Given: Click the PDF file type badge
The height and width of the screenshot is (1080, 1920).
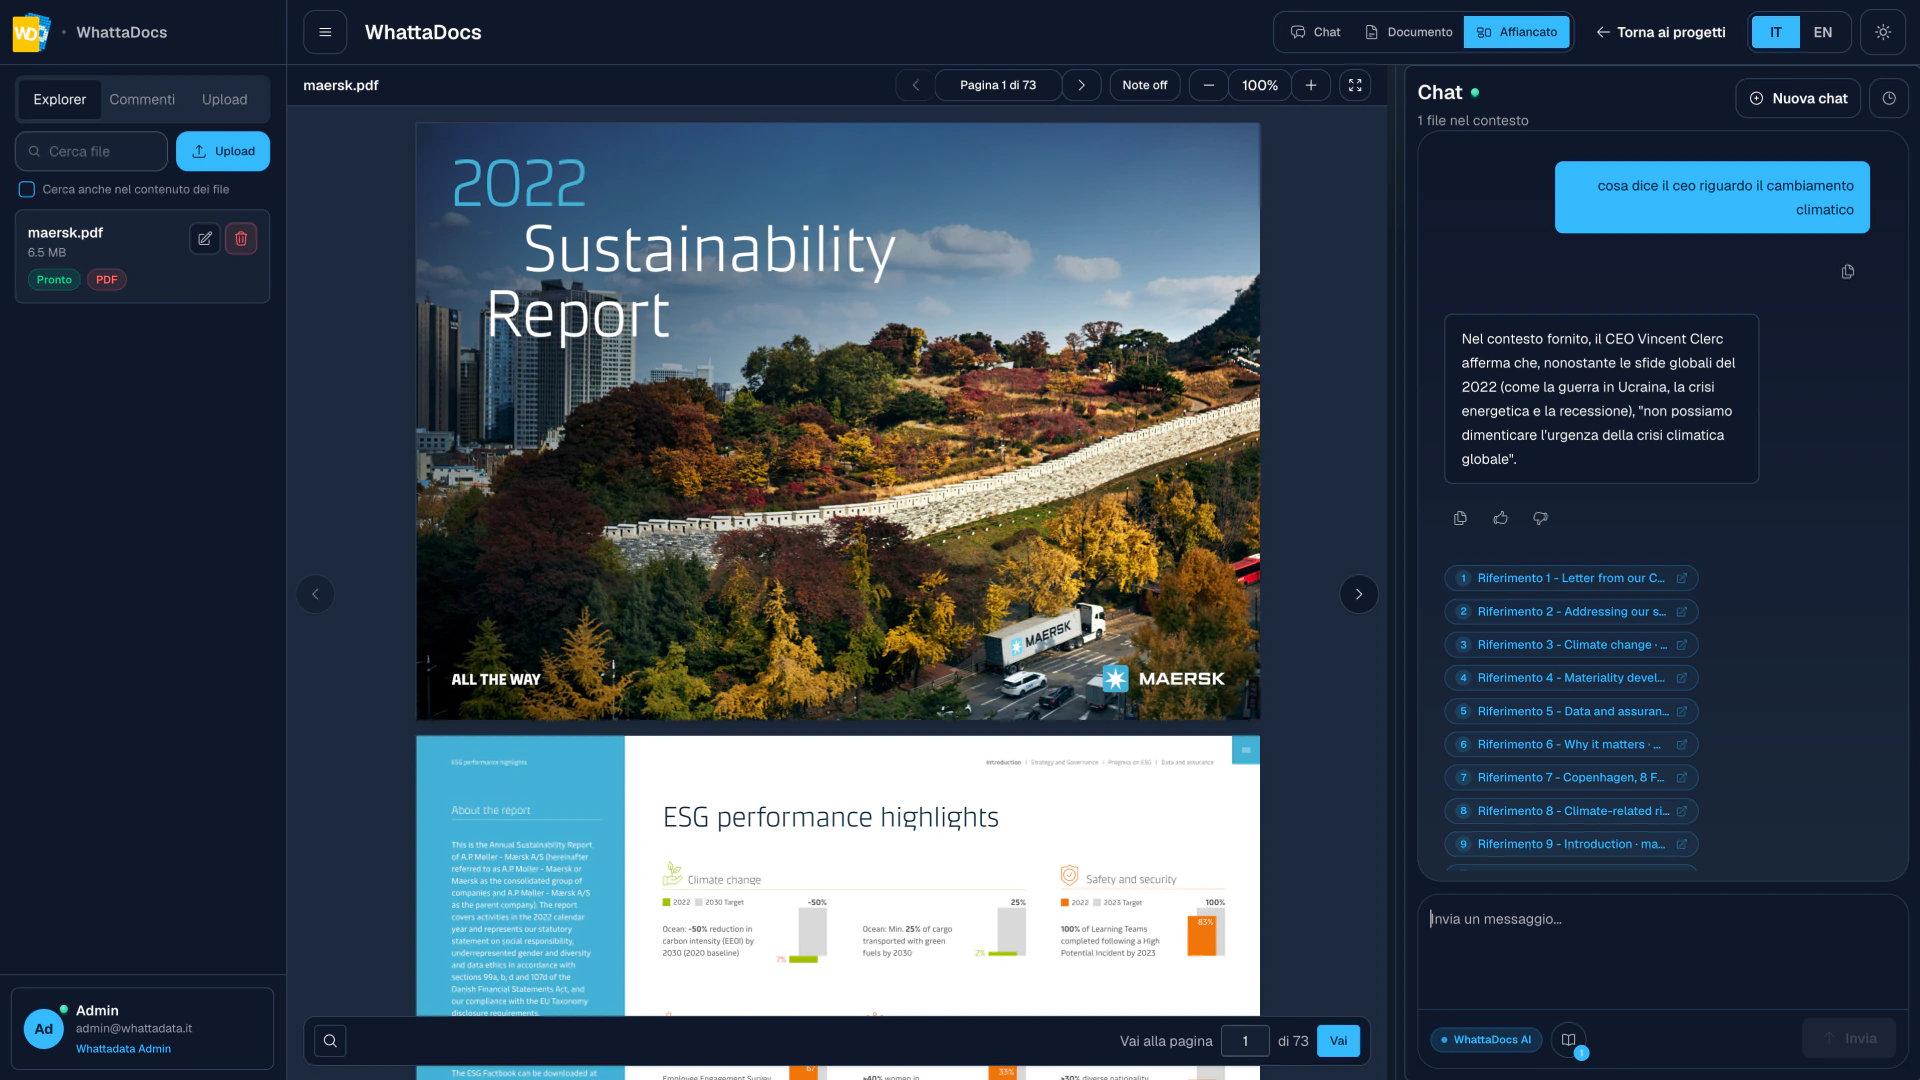Looking at the screenshot, I should coord(107,280).
